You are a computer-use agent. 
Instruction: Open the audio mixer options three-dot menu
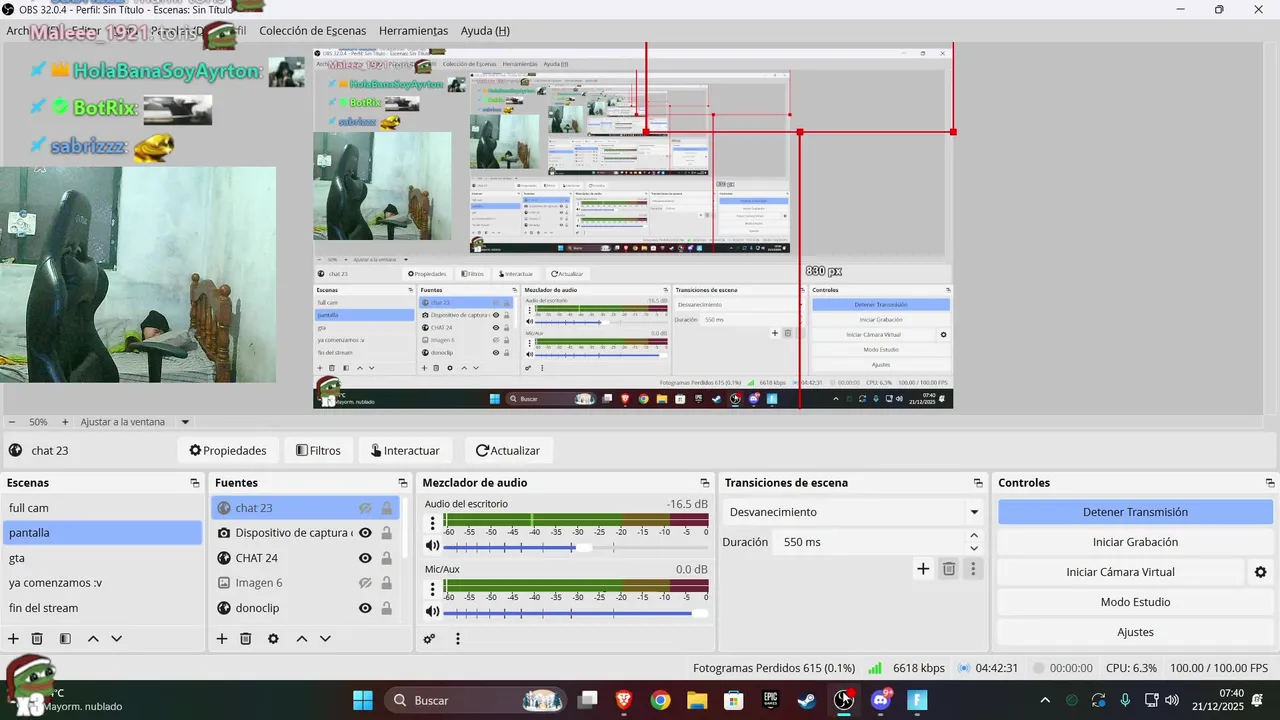click(458, 639)
